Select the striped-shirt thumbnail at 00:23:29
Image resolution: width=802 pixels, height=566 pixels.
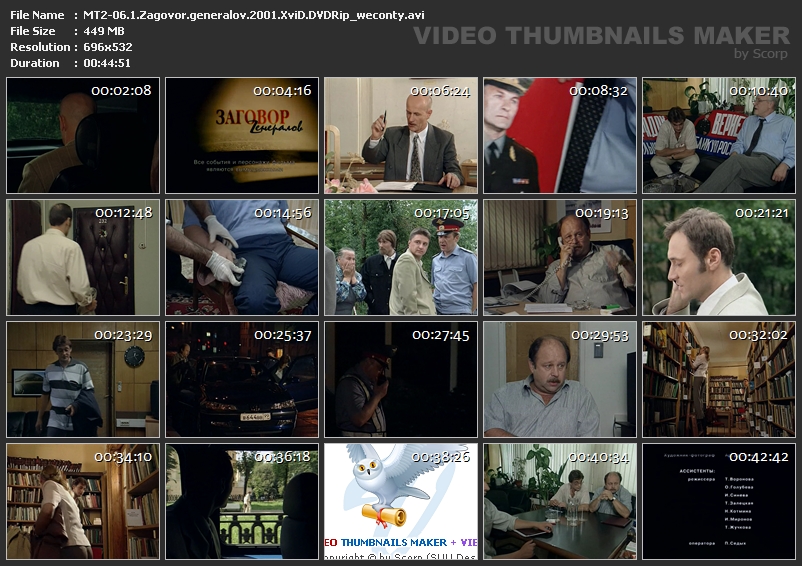pyautogui.click(x=83, y=379)
